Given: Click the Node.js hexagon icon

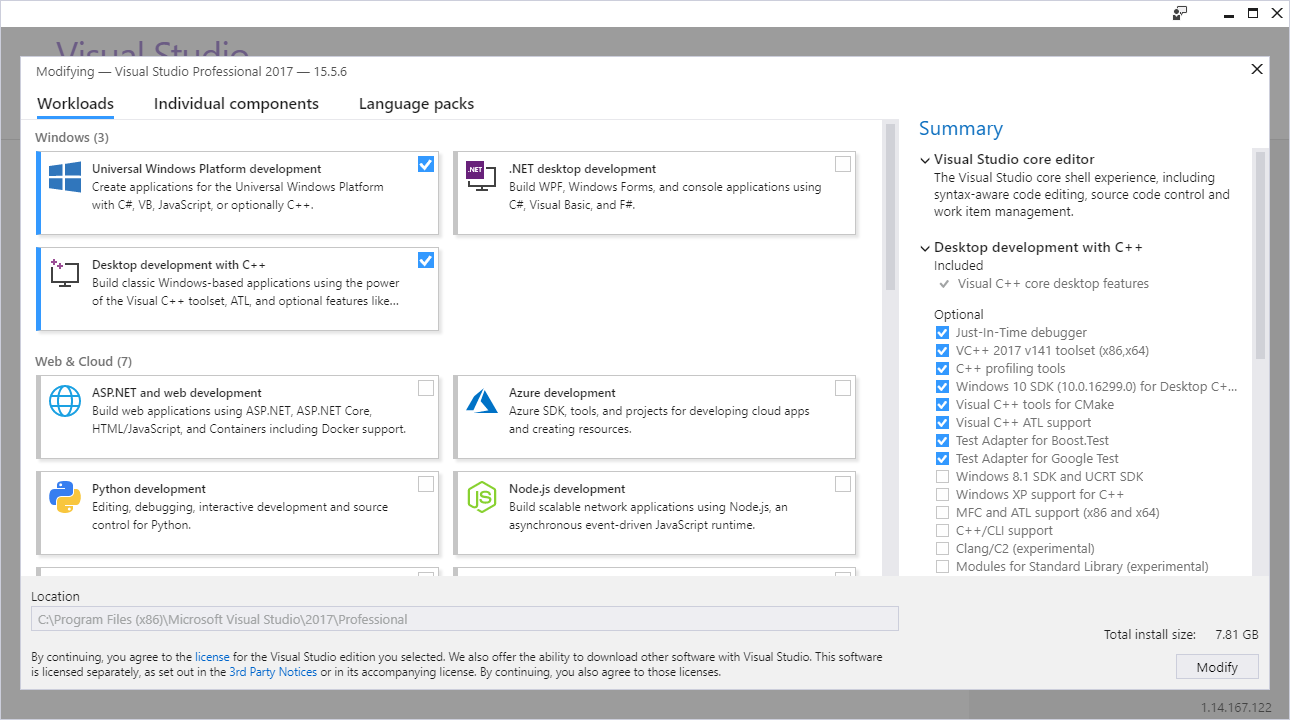Looking at the screenshot, I should click(482, 497).
